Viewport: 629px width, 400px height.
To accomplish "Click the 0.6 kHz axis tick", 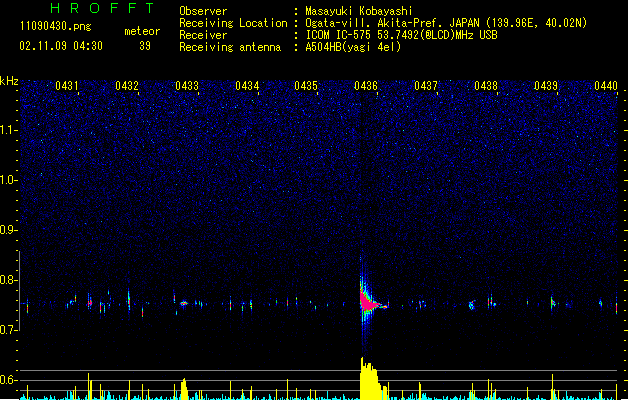I will [8, 380].
